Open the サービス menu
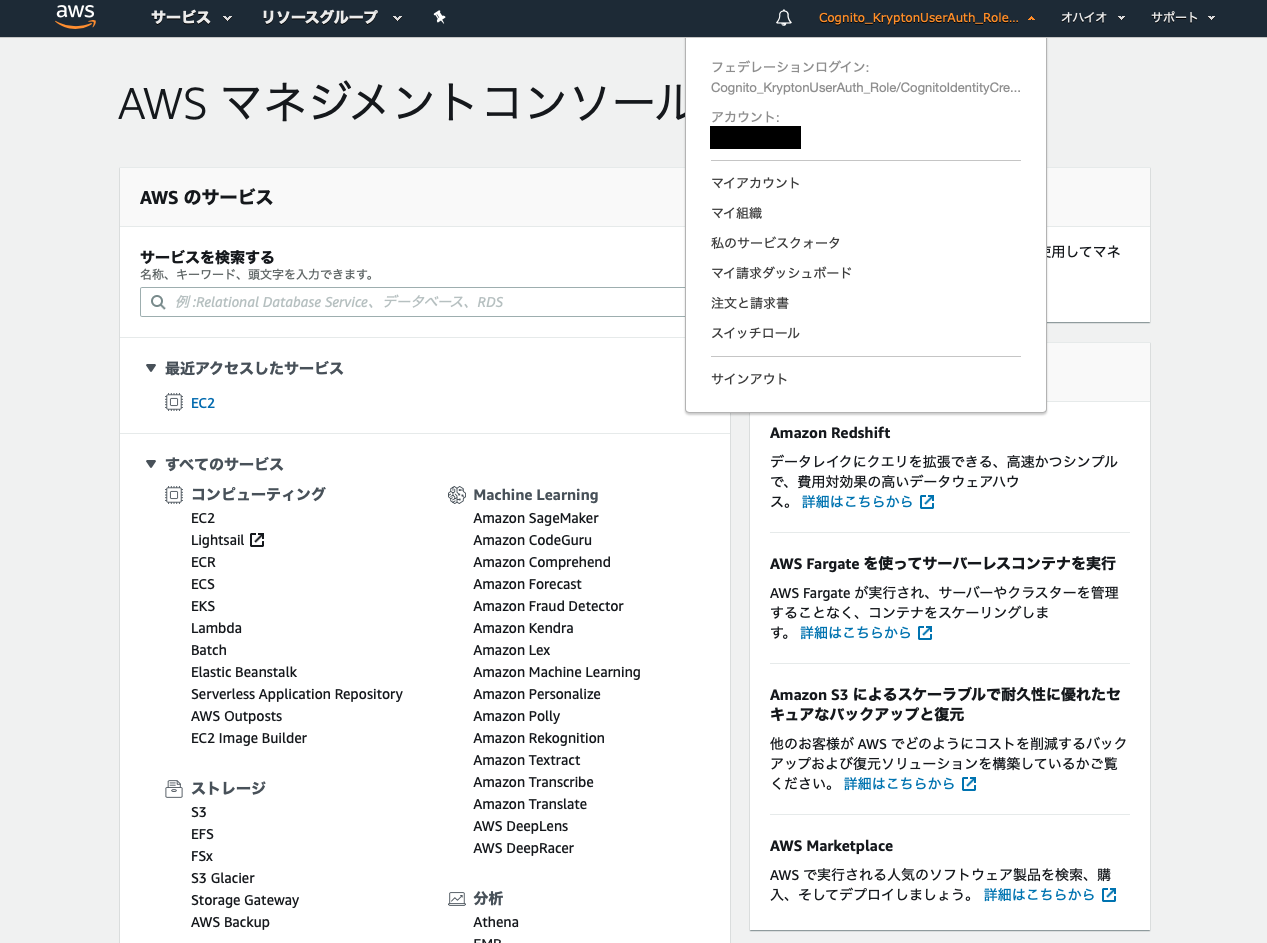This screenshot has width=1267, height=943. [190, 17]
